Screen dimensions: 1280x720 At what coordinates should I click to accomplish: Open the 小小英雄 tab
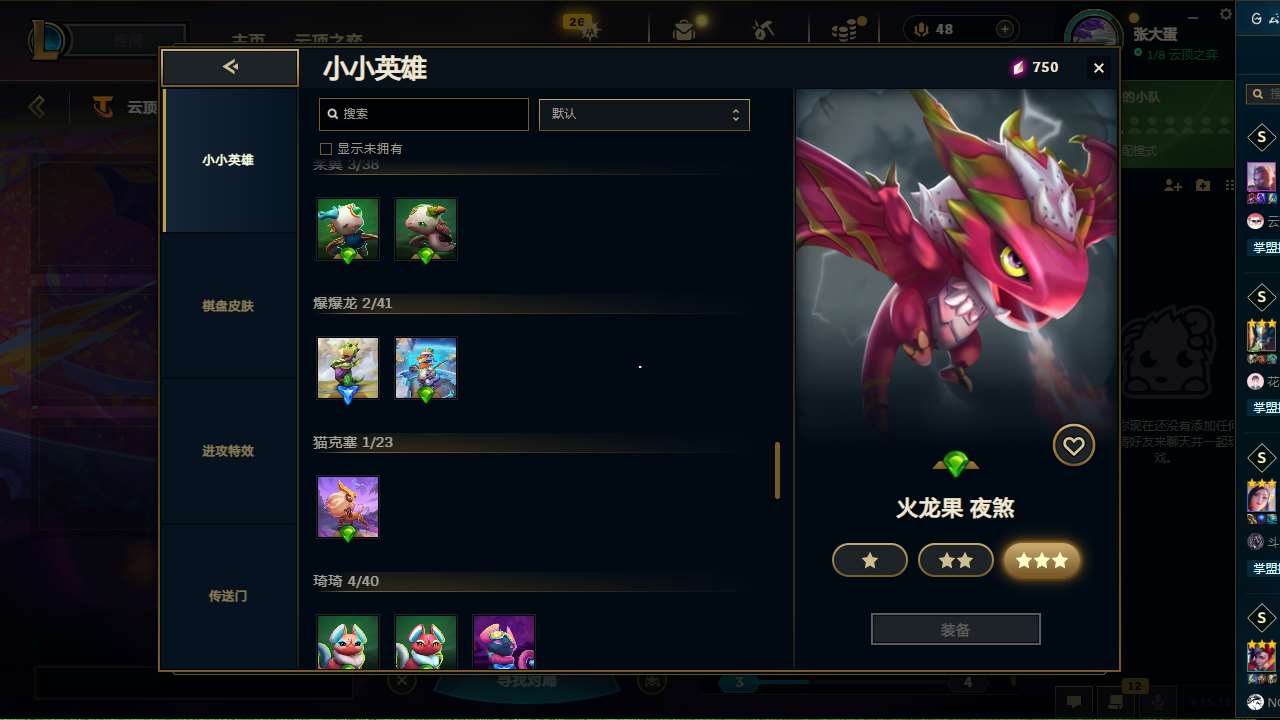(x=230, y=160)
